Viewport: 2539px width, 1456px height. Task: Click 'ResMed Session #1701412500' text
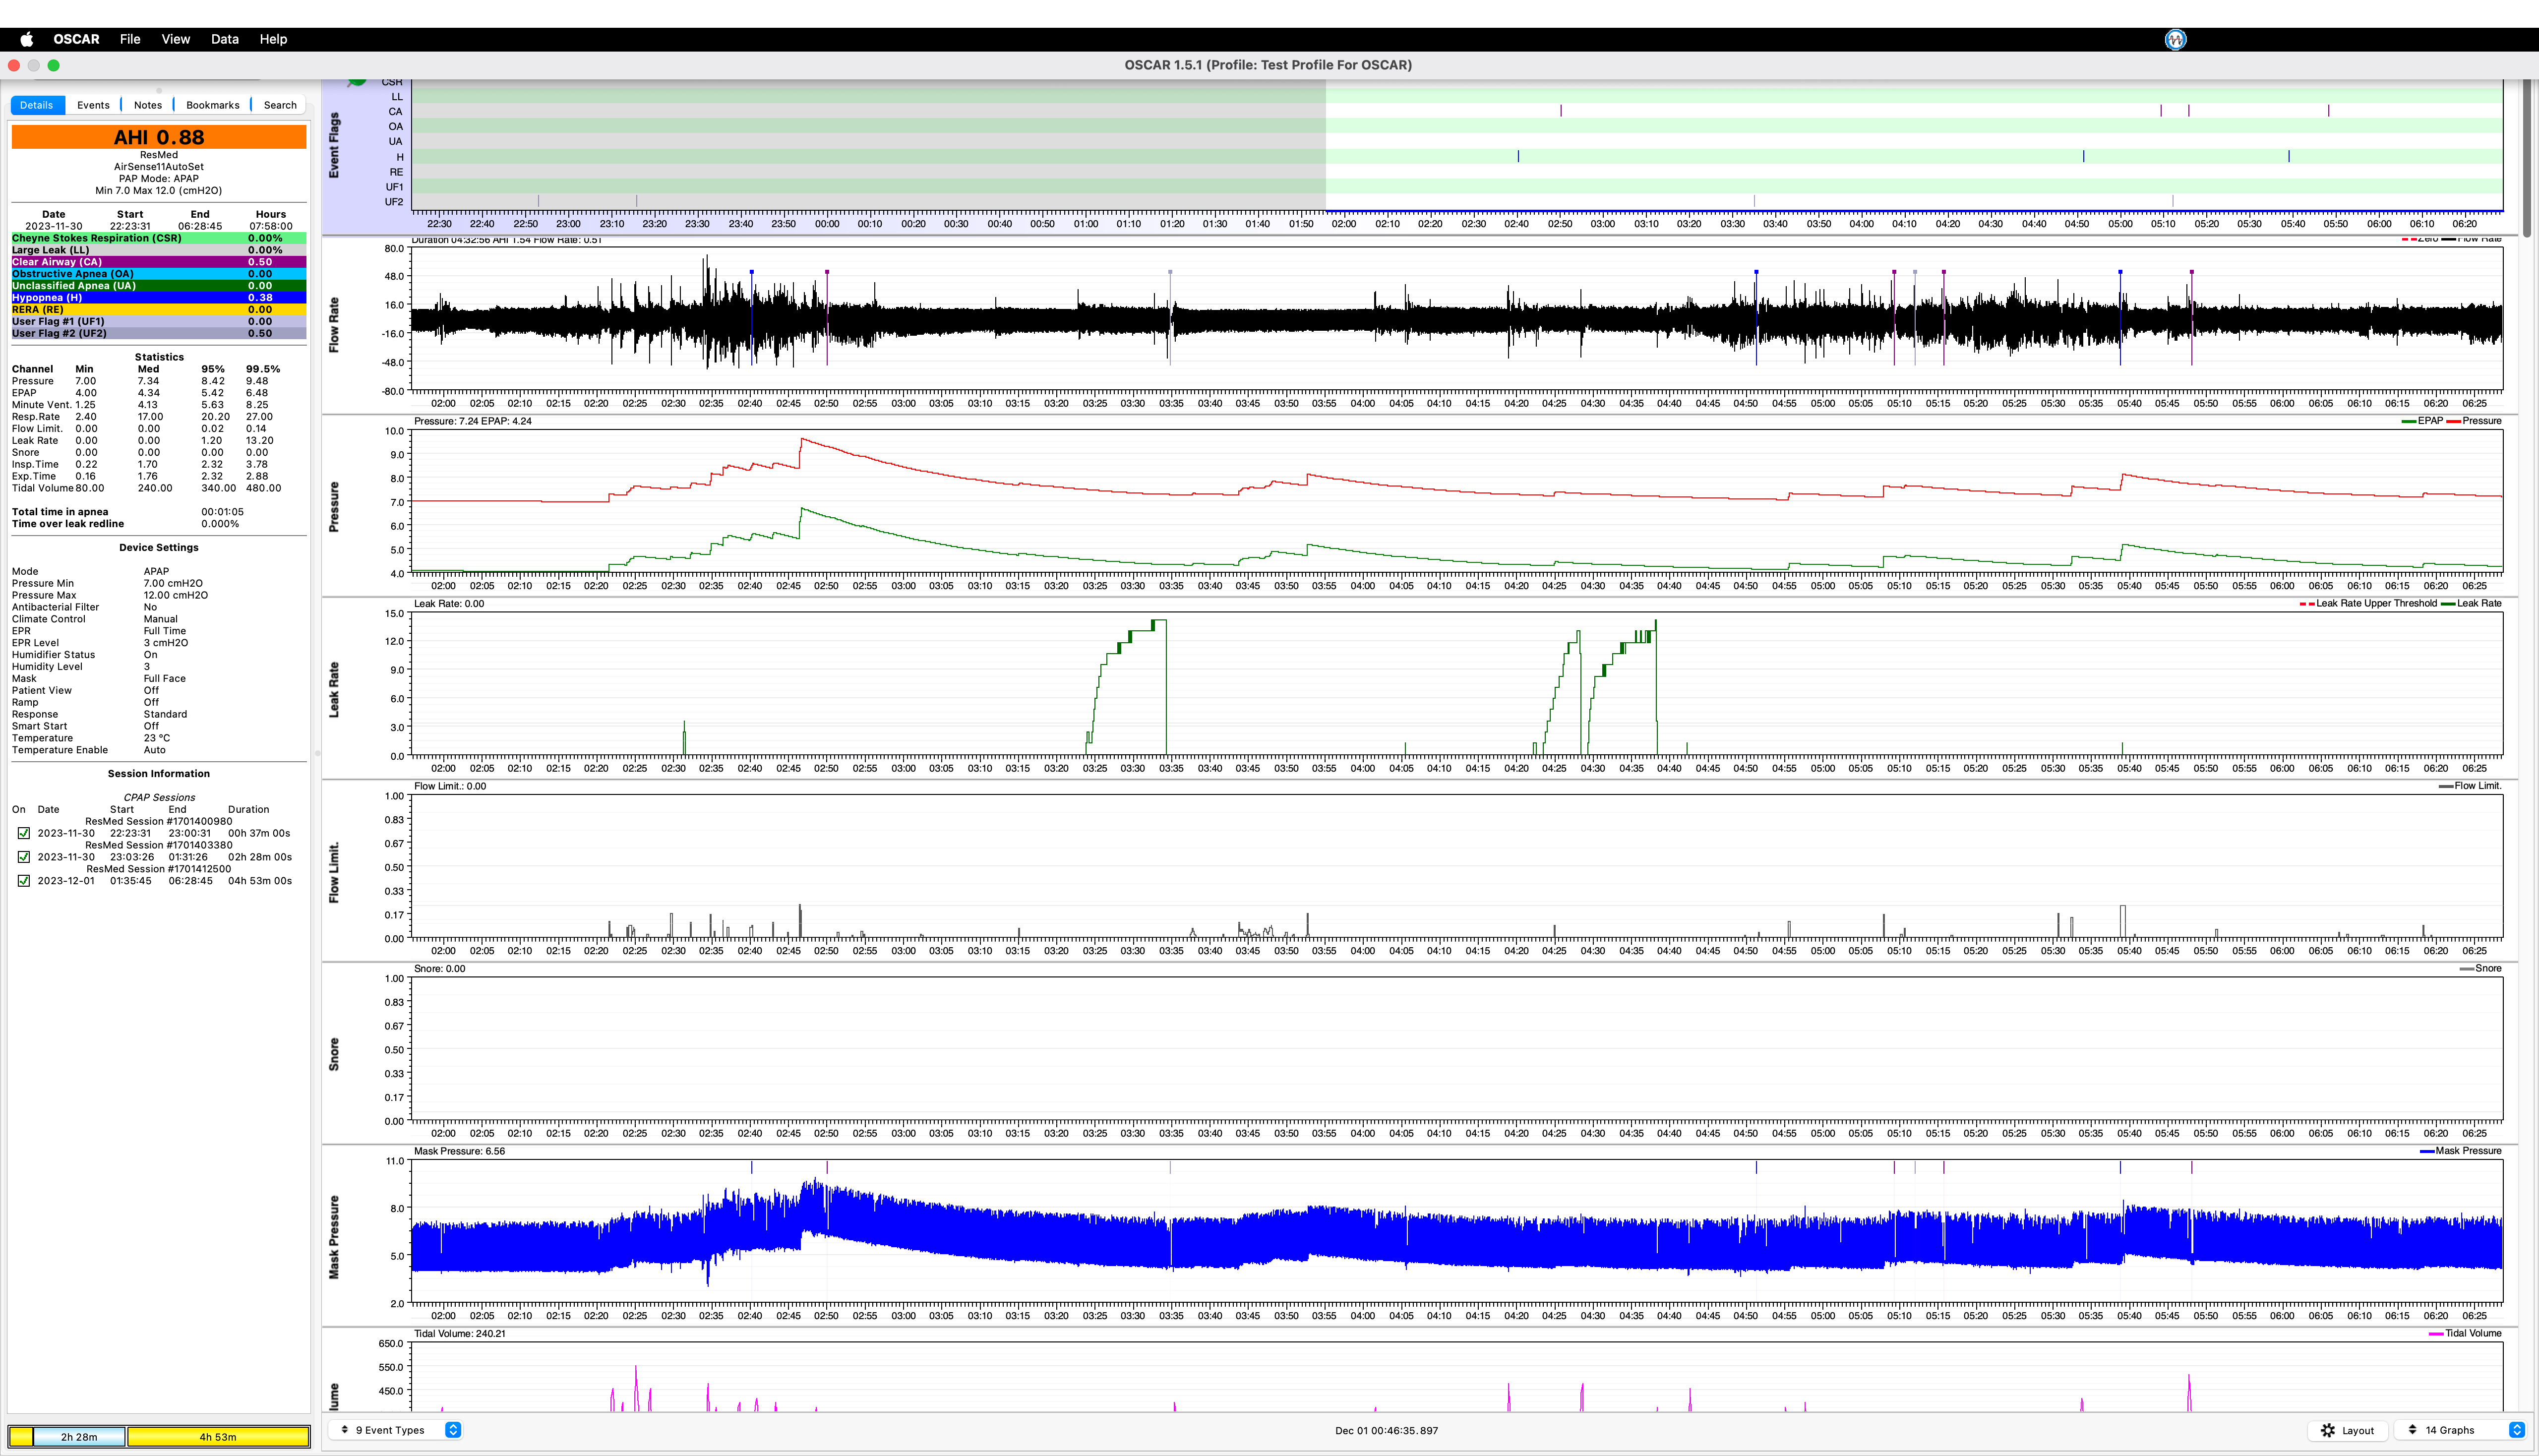(x=159, y=869)
